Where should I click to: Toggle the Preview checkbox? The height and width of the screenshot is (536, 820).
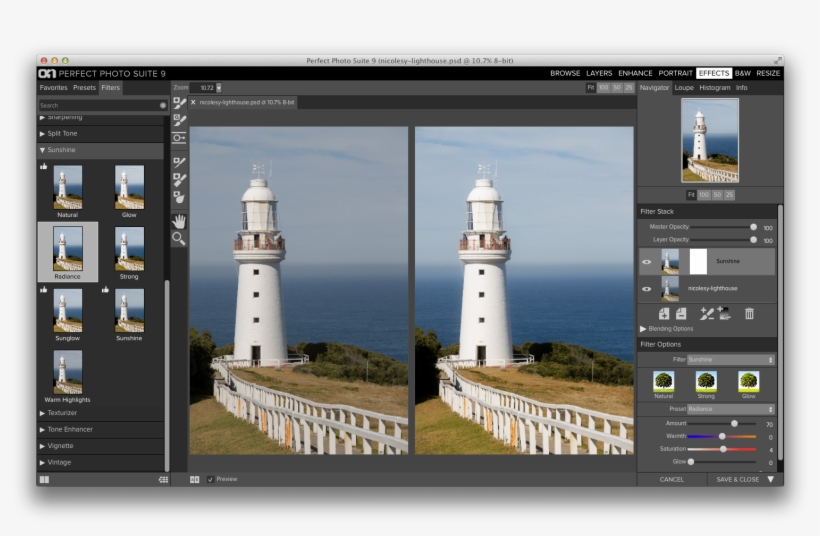(x=210, y=480)
